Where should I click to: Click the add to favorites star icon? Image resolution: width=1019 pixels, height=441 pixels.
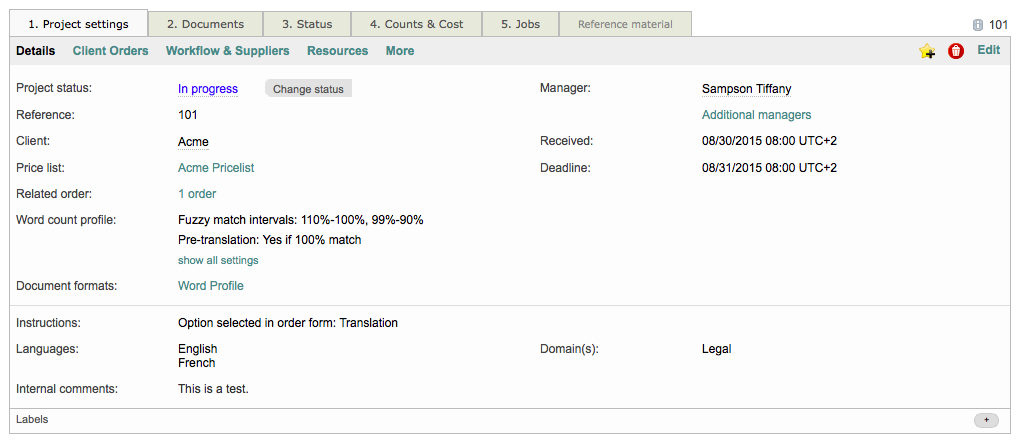click(x=927, y=51)
